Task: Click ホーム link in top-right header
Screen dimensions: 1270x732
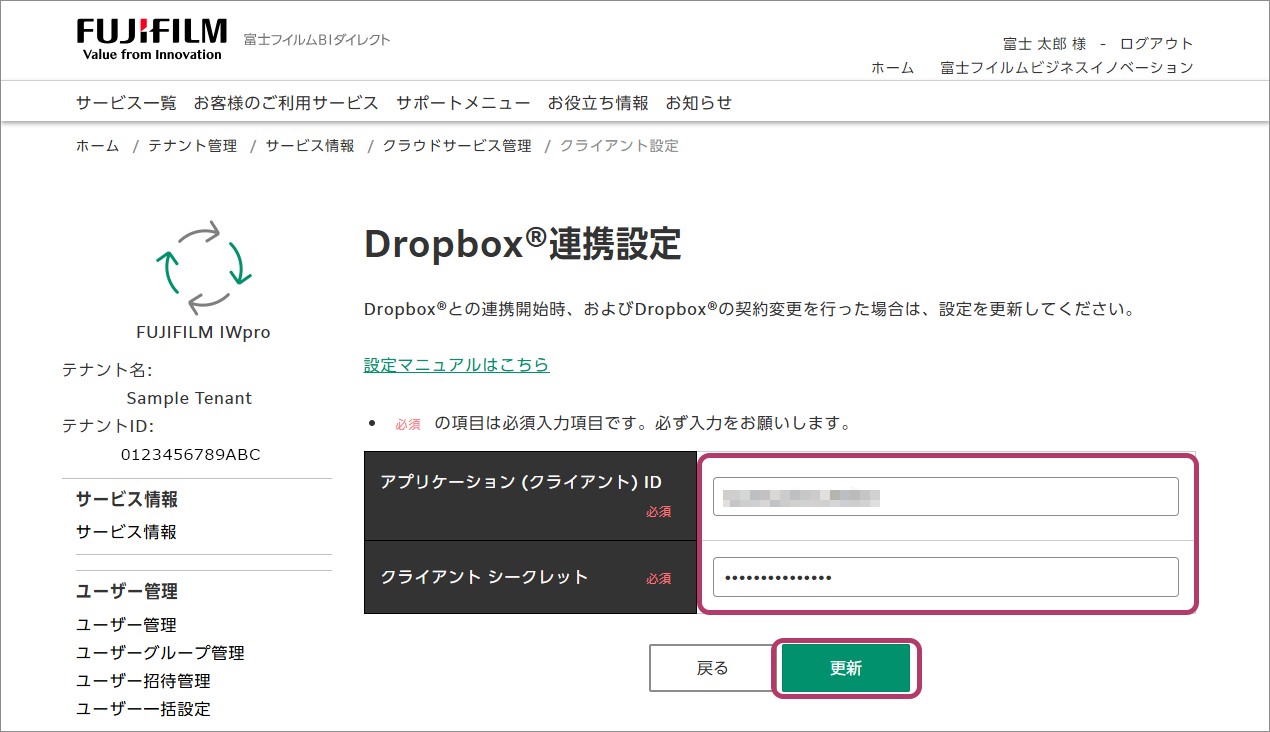Action: [x=892, y=68]
